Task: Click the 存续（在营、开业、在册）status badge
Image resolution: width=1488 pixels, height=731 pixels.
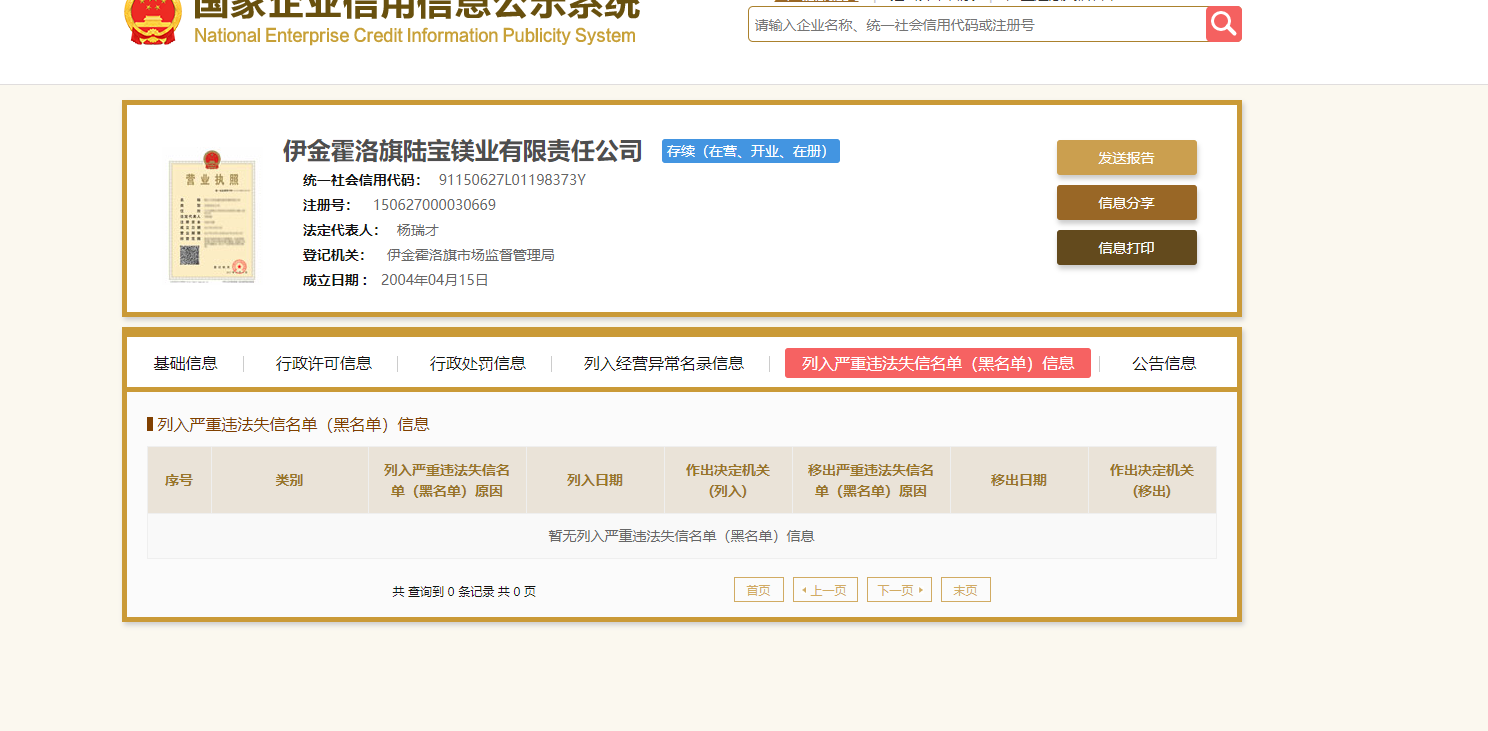Action: click(x=751, y=151)
